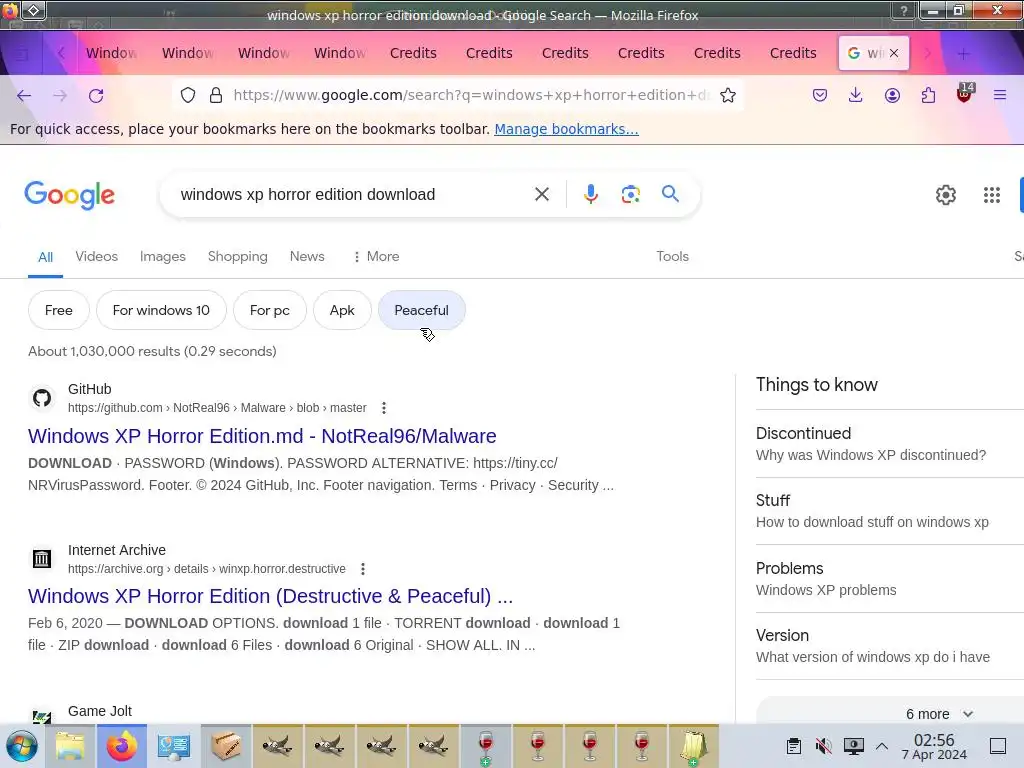Select the All results tab

[45, 257]
